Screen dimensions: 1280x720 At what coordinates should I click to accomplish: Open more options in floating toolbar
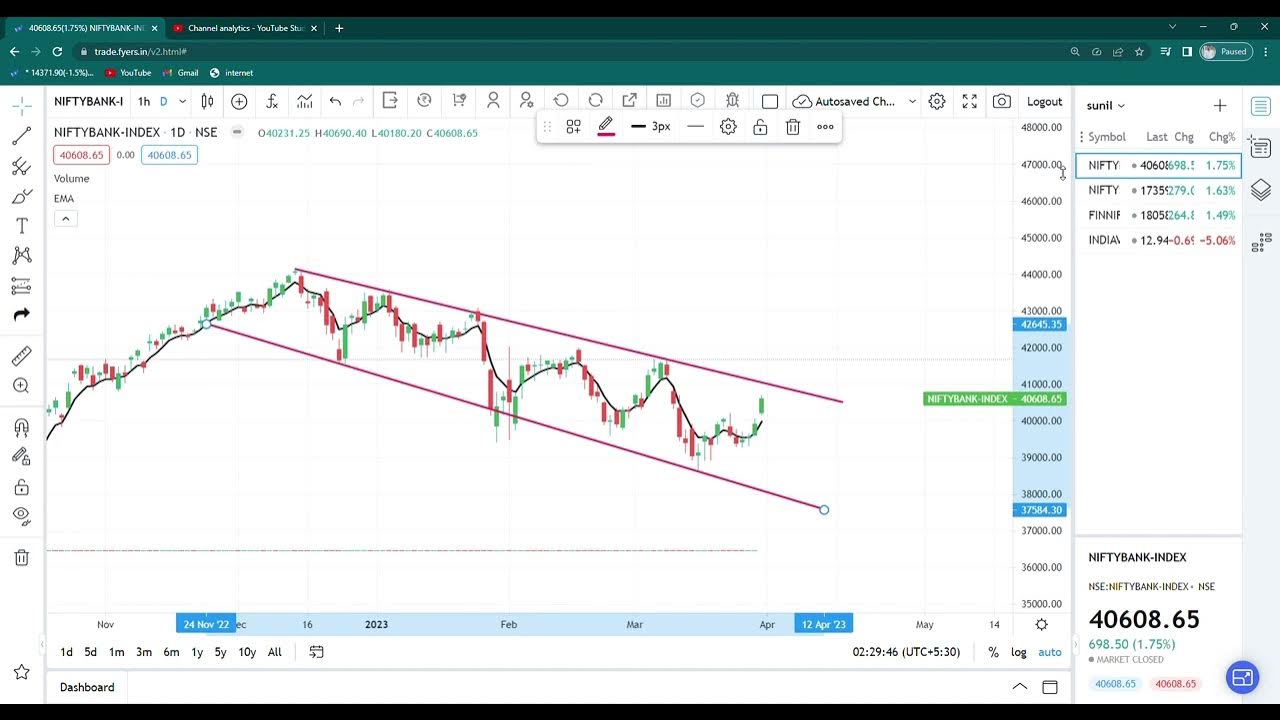(825, 127)
